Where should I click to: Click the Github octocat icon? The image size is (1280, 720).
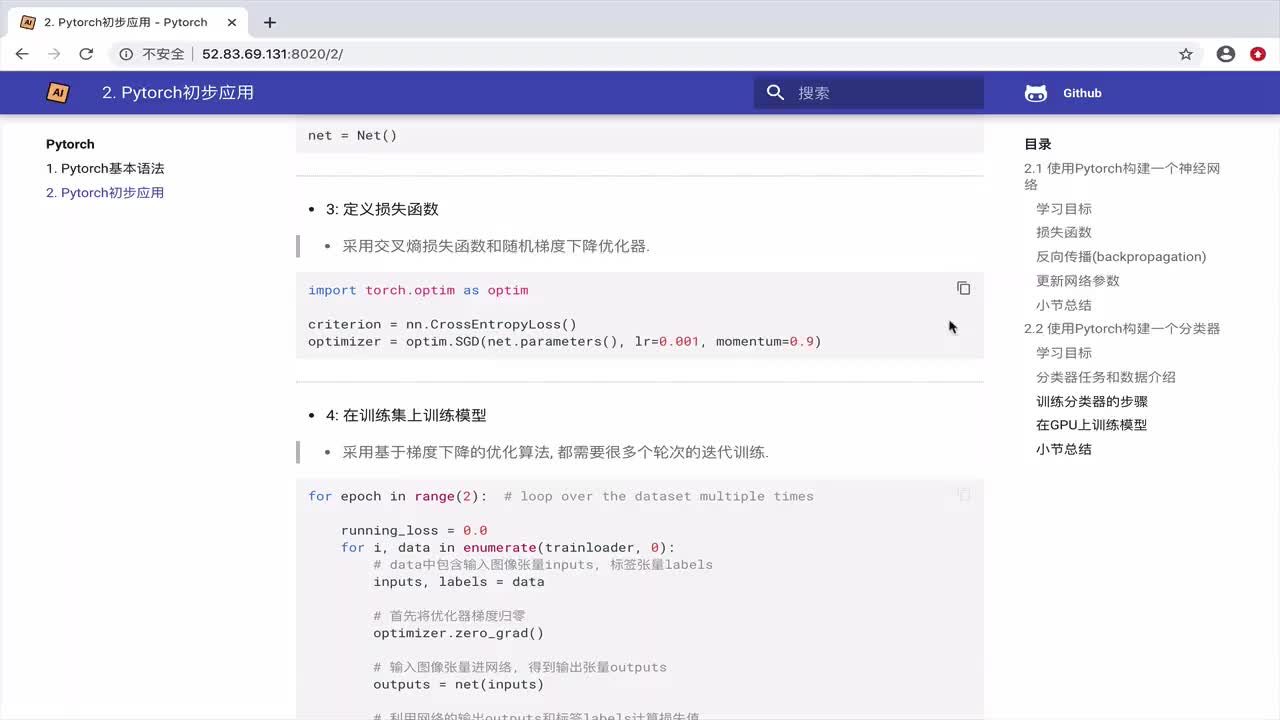[x=1036, y=93]
